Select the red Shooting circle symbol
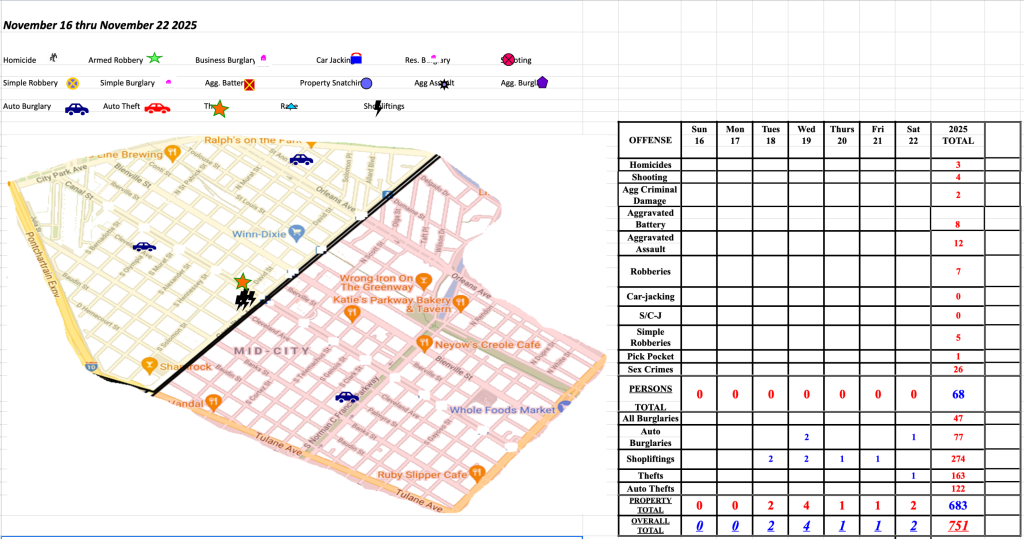 click(x=509, y=60)
